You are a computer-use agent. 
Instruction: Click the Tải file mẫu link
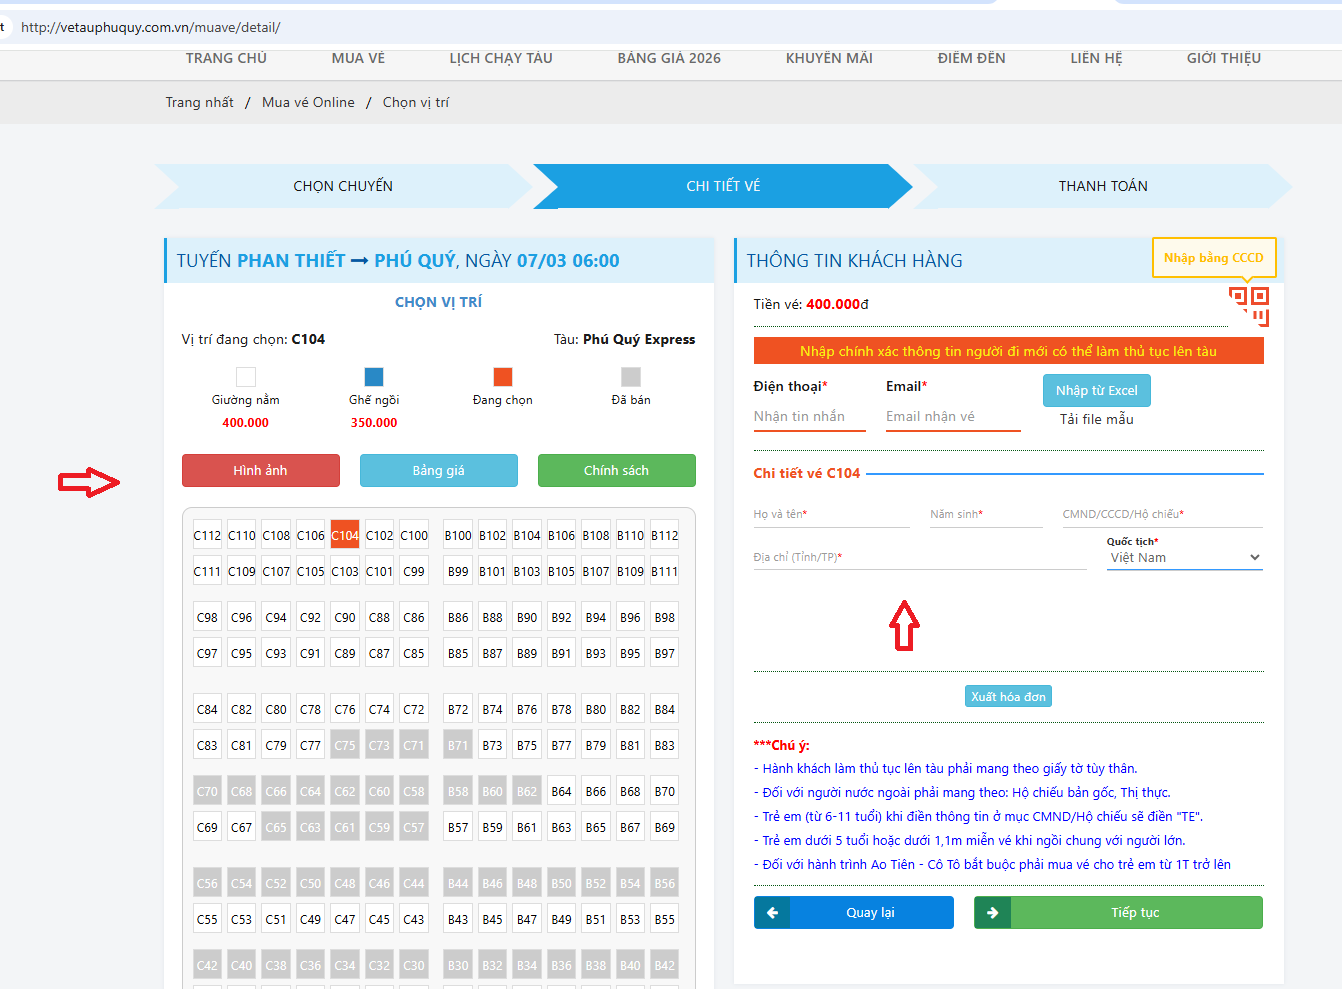[1096, 419]
